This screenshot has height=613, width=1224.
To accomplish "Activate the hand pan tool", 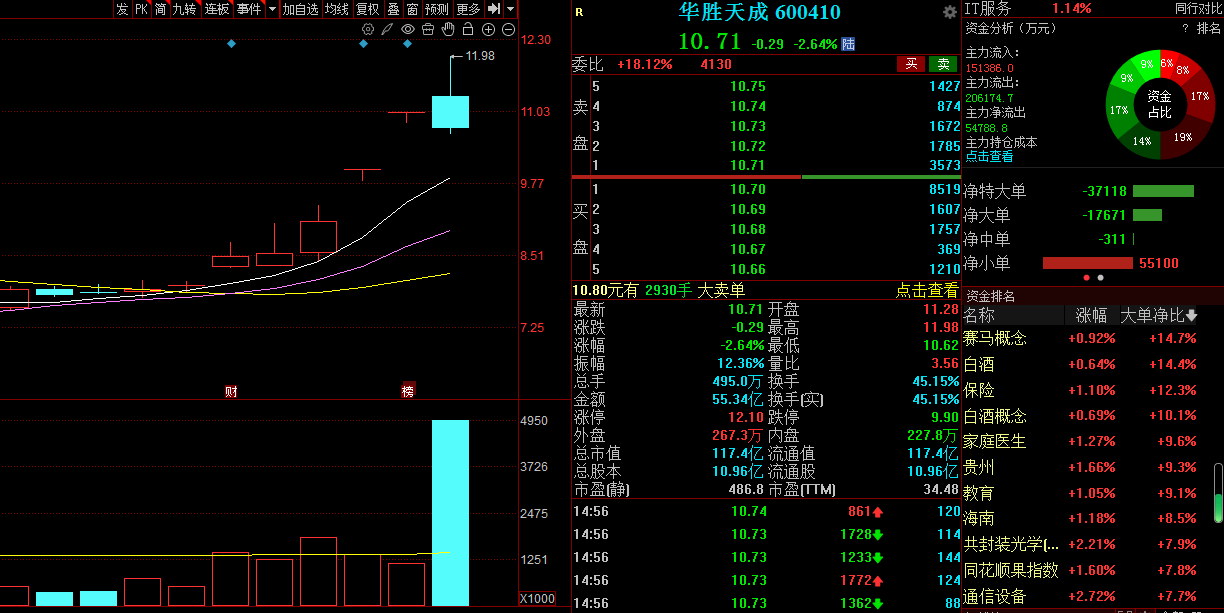I will (448, 29).
